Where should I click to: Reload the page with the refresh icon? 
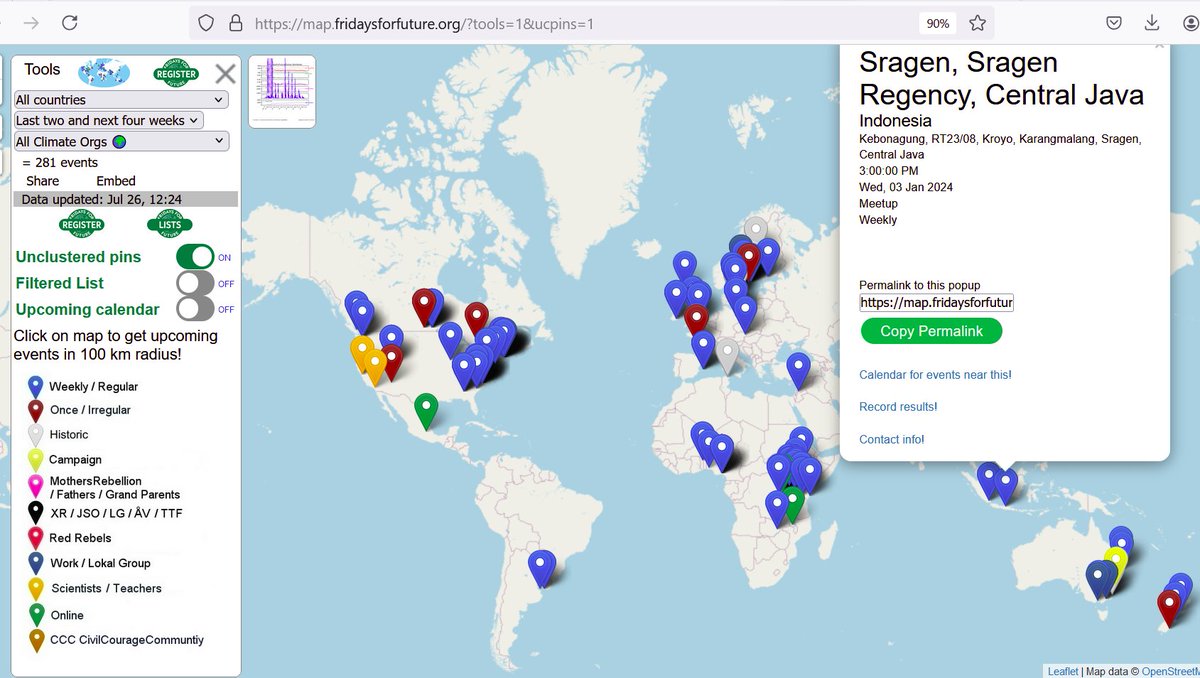70,23
